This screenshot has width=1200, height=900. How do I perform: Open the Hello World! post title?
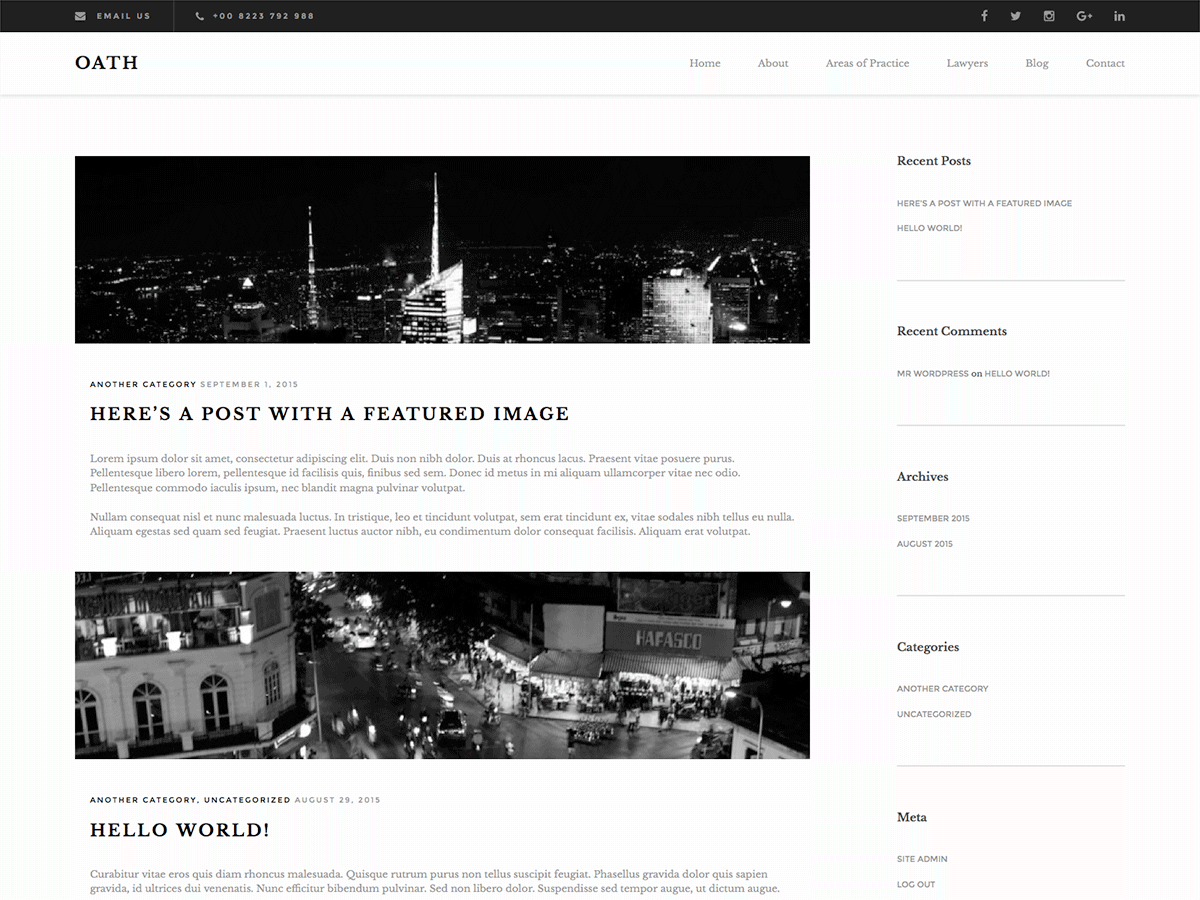pyautogui.click(x=180, y=830)
